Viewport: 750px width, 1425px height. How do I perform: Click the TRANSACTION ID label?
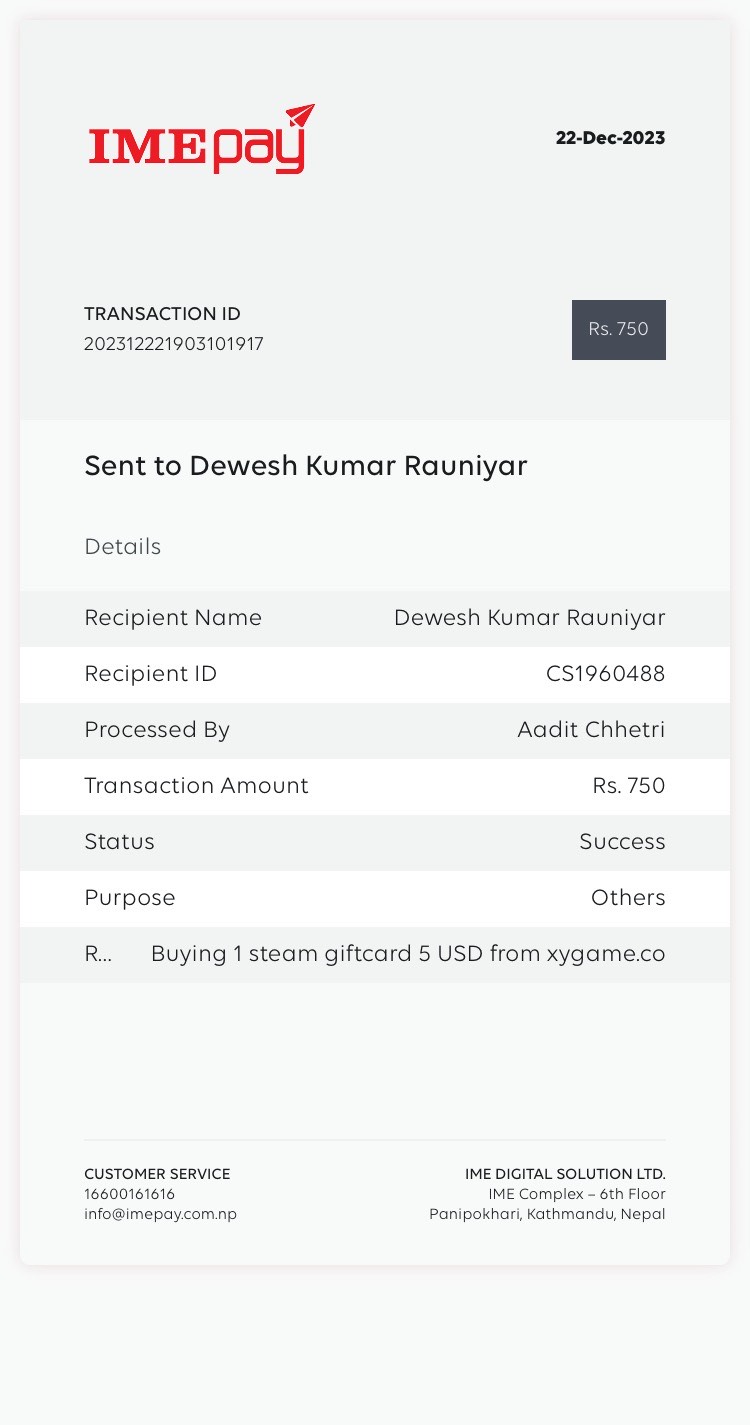162,314
